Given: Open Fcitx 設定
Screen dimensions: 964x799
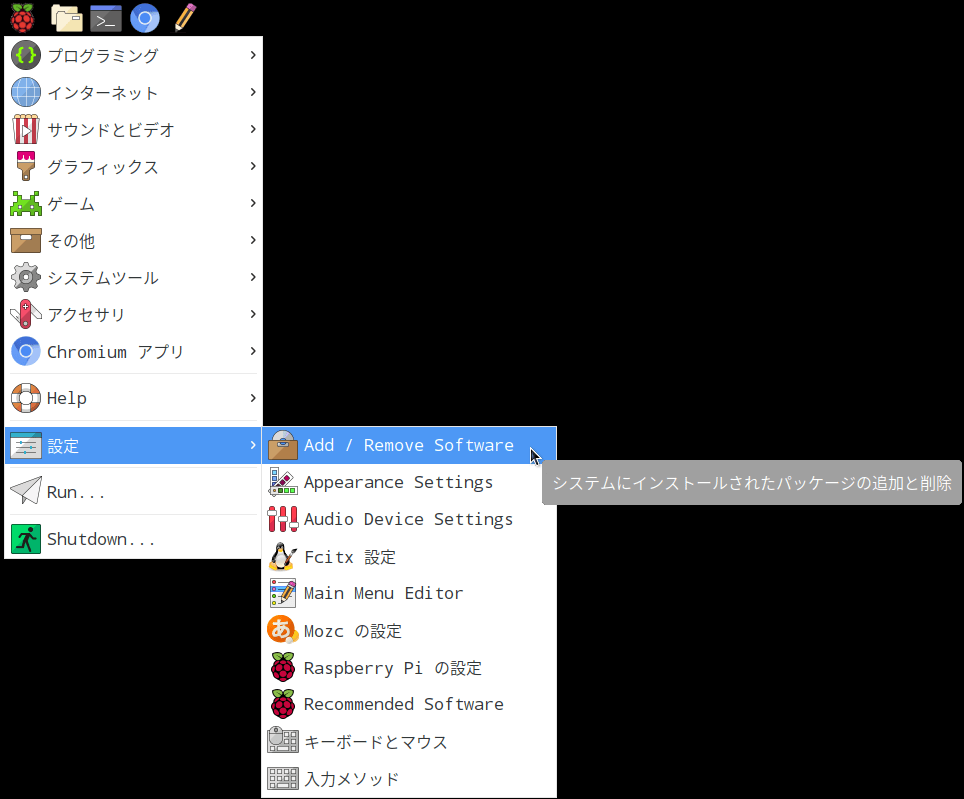Looking at the screenshot, I should pyautogui.click(x=409, y=556).
